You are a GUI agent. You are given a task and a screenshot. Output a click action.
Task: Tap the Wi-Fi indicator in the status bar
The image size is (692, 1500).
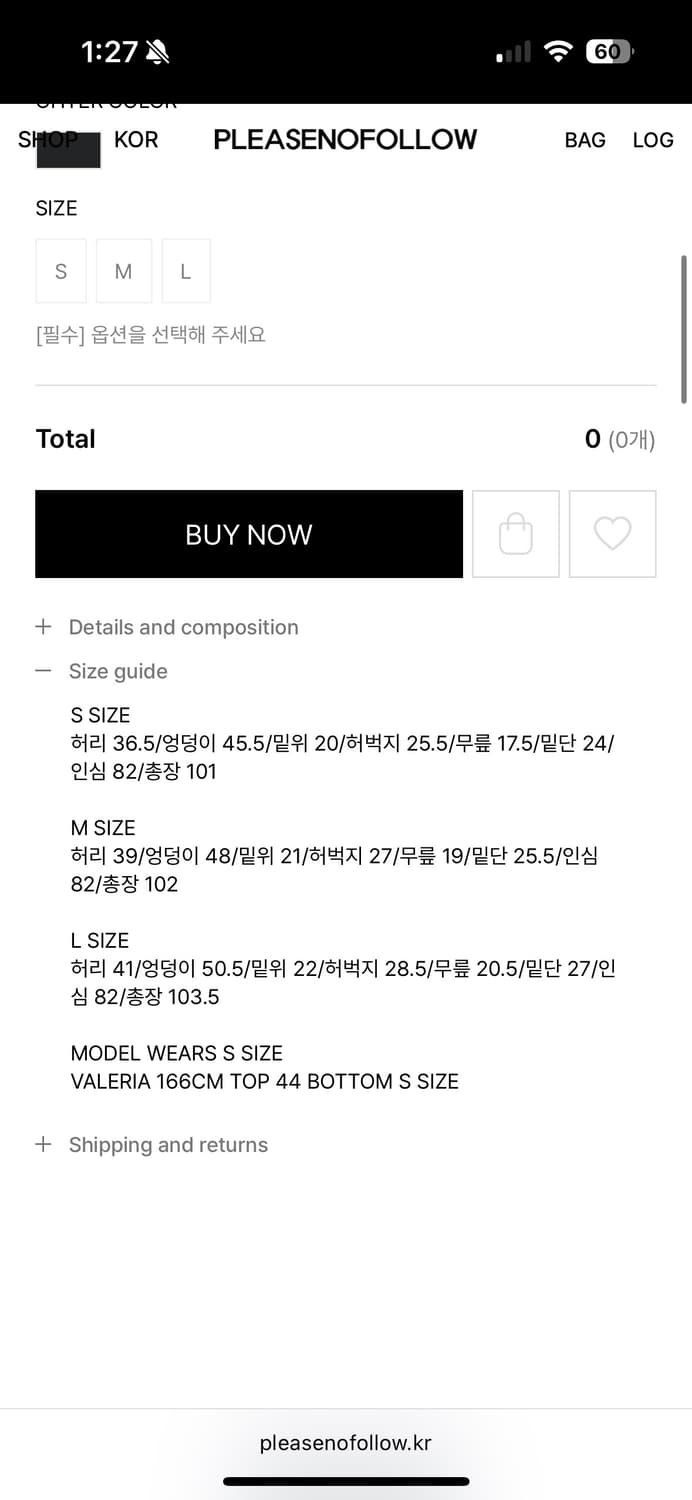[559, 50]
